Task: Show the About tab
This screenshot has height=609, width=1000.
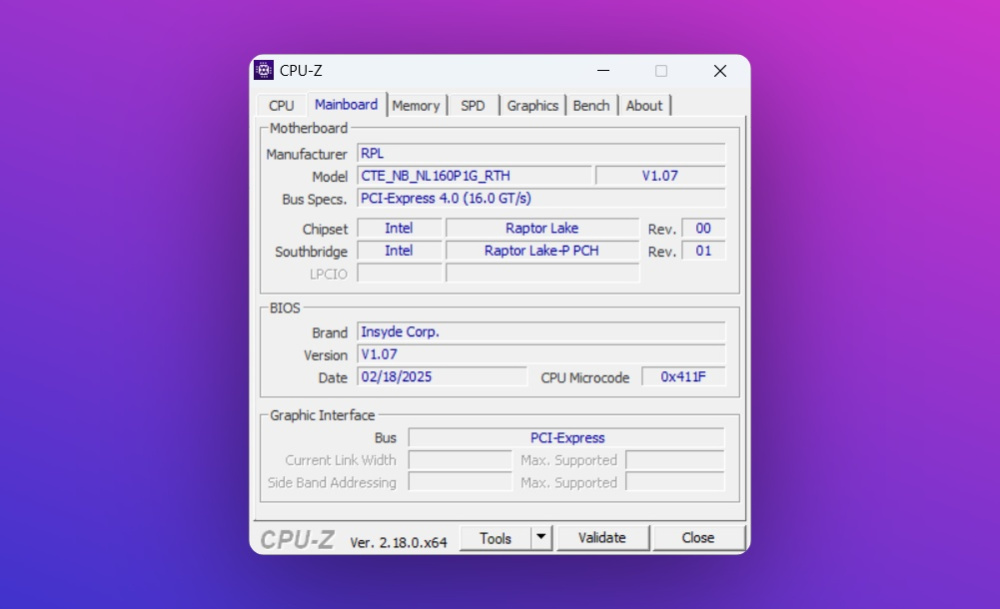Action: (644, 105)
